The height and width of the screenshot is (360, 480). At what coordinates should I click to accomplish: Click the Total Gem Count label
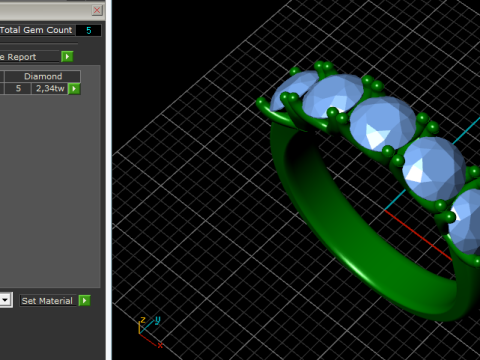36,30
